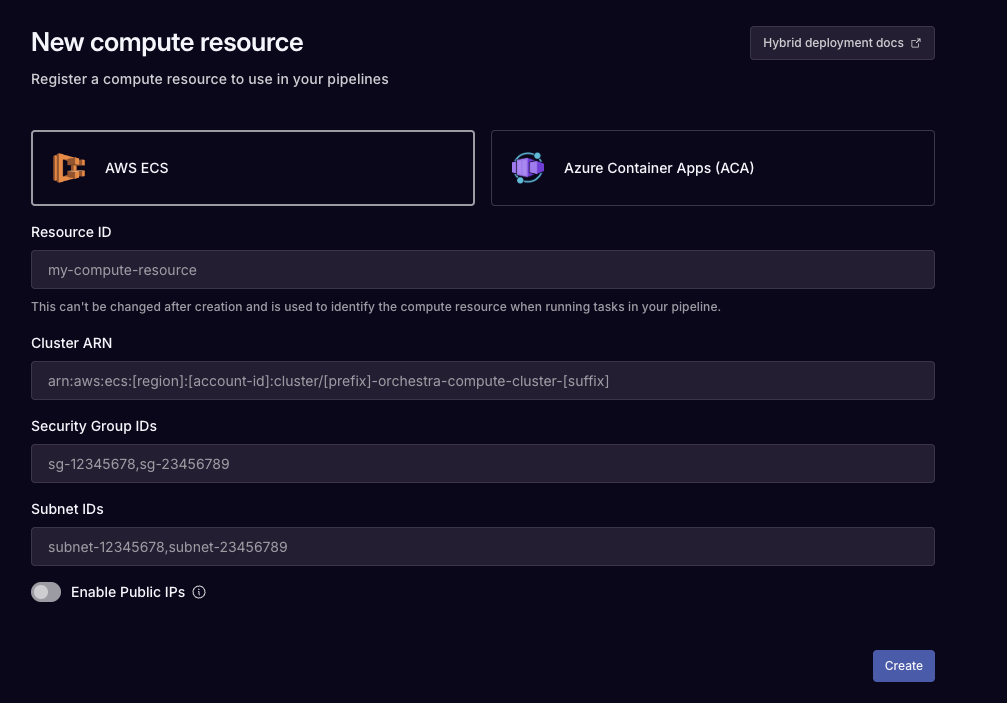
Task: Open the Hybrid deployment docs
Action: [841, 42]
